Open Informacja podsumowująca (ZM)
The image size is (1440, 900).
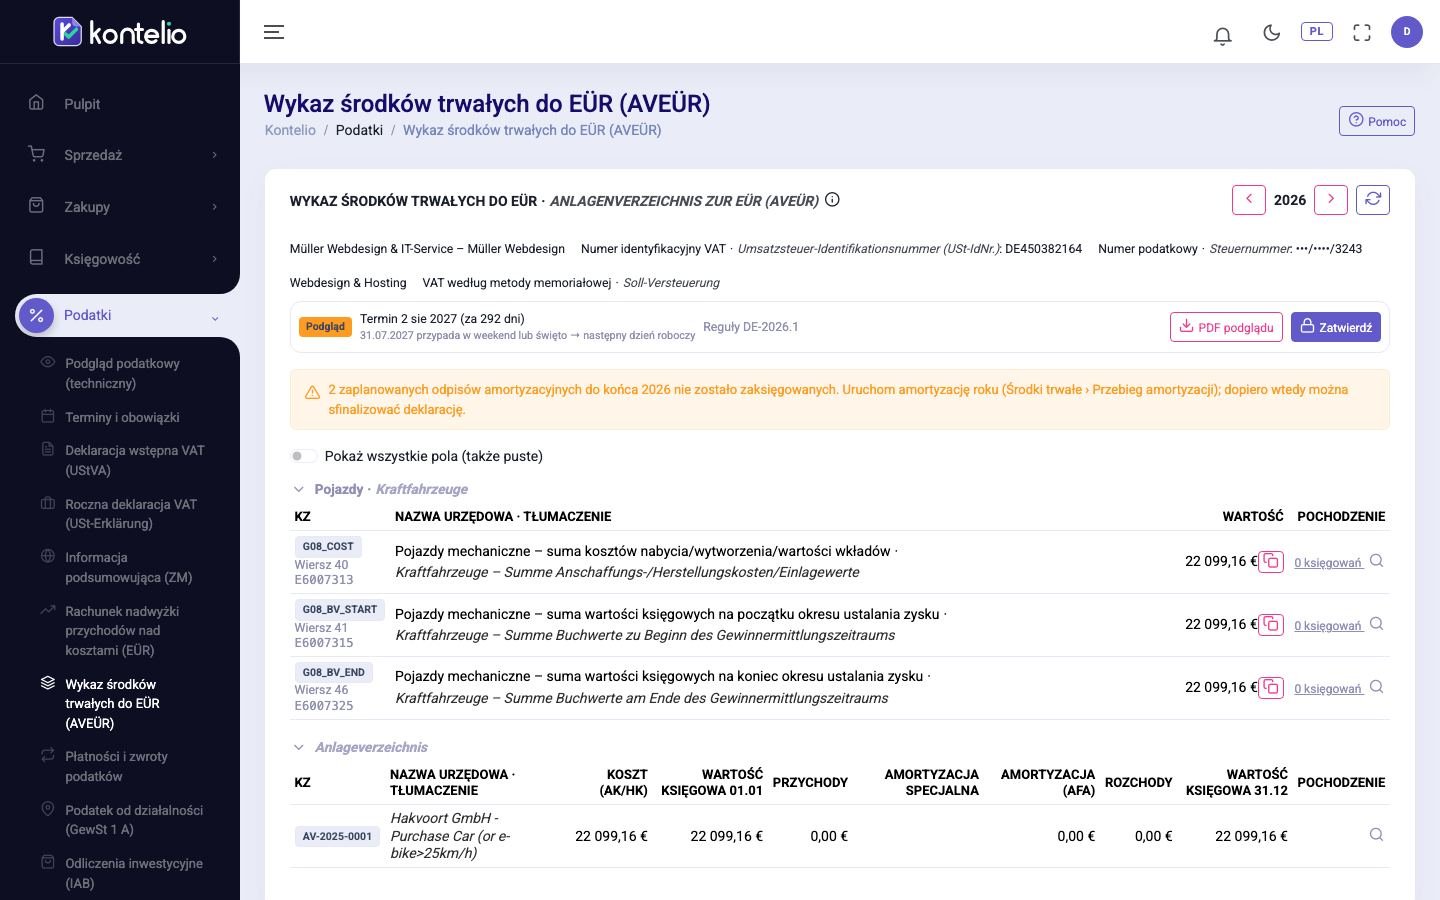coord(128,567)
